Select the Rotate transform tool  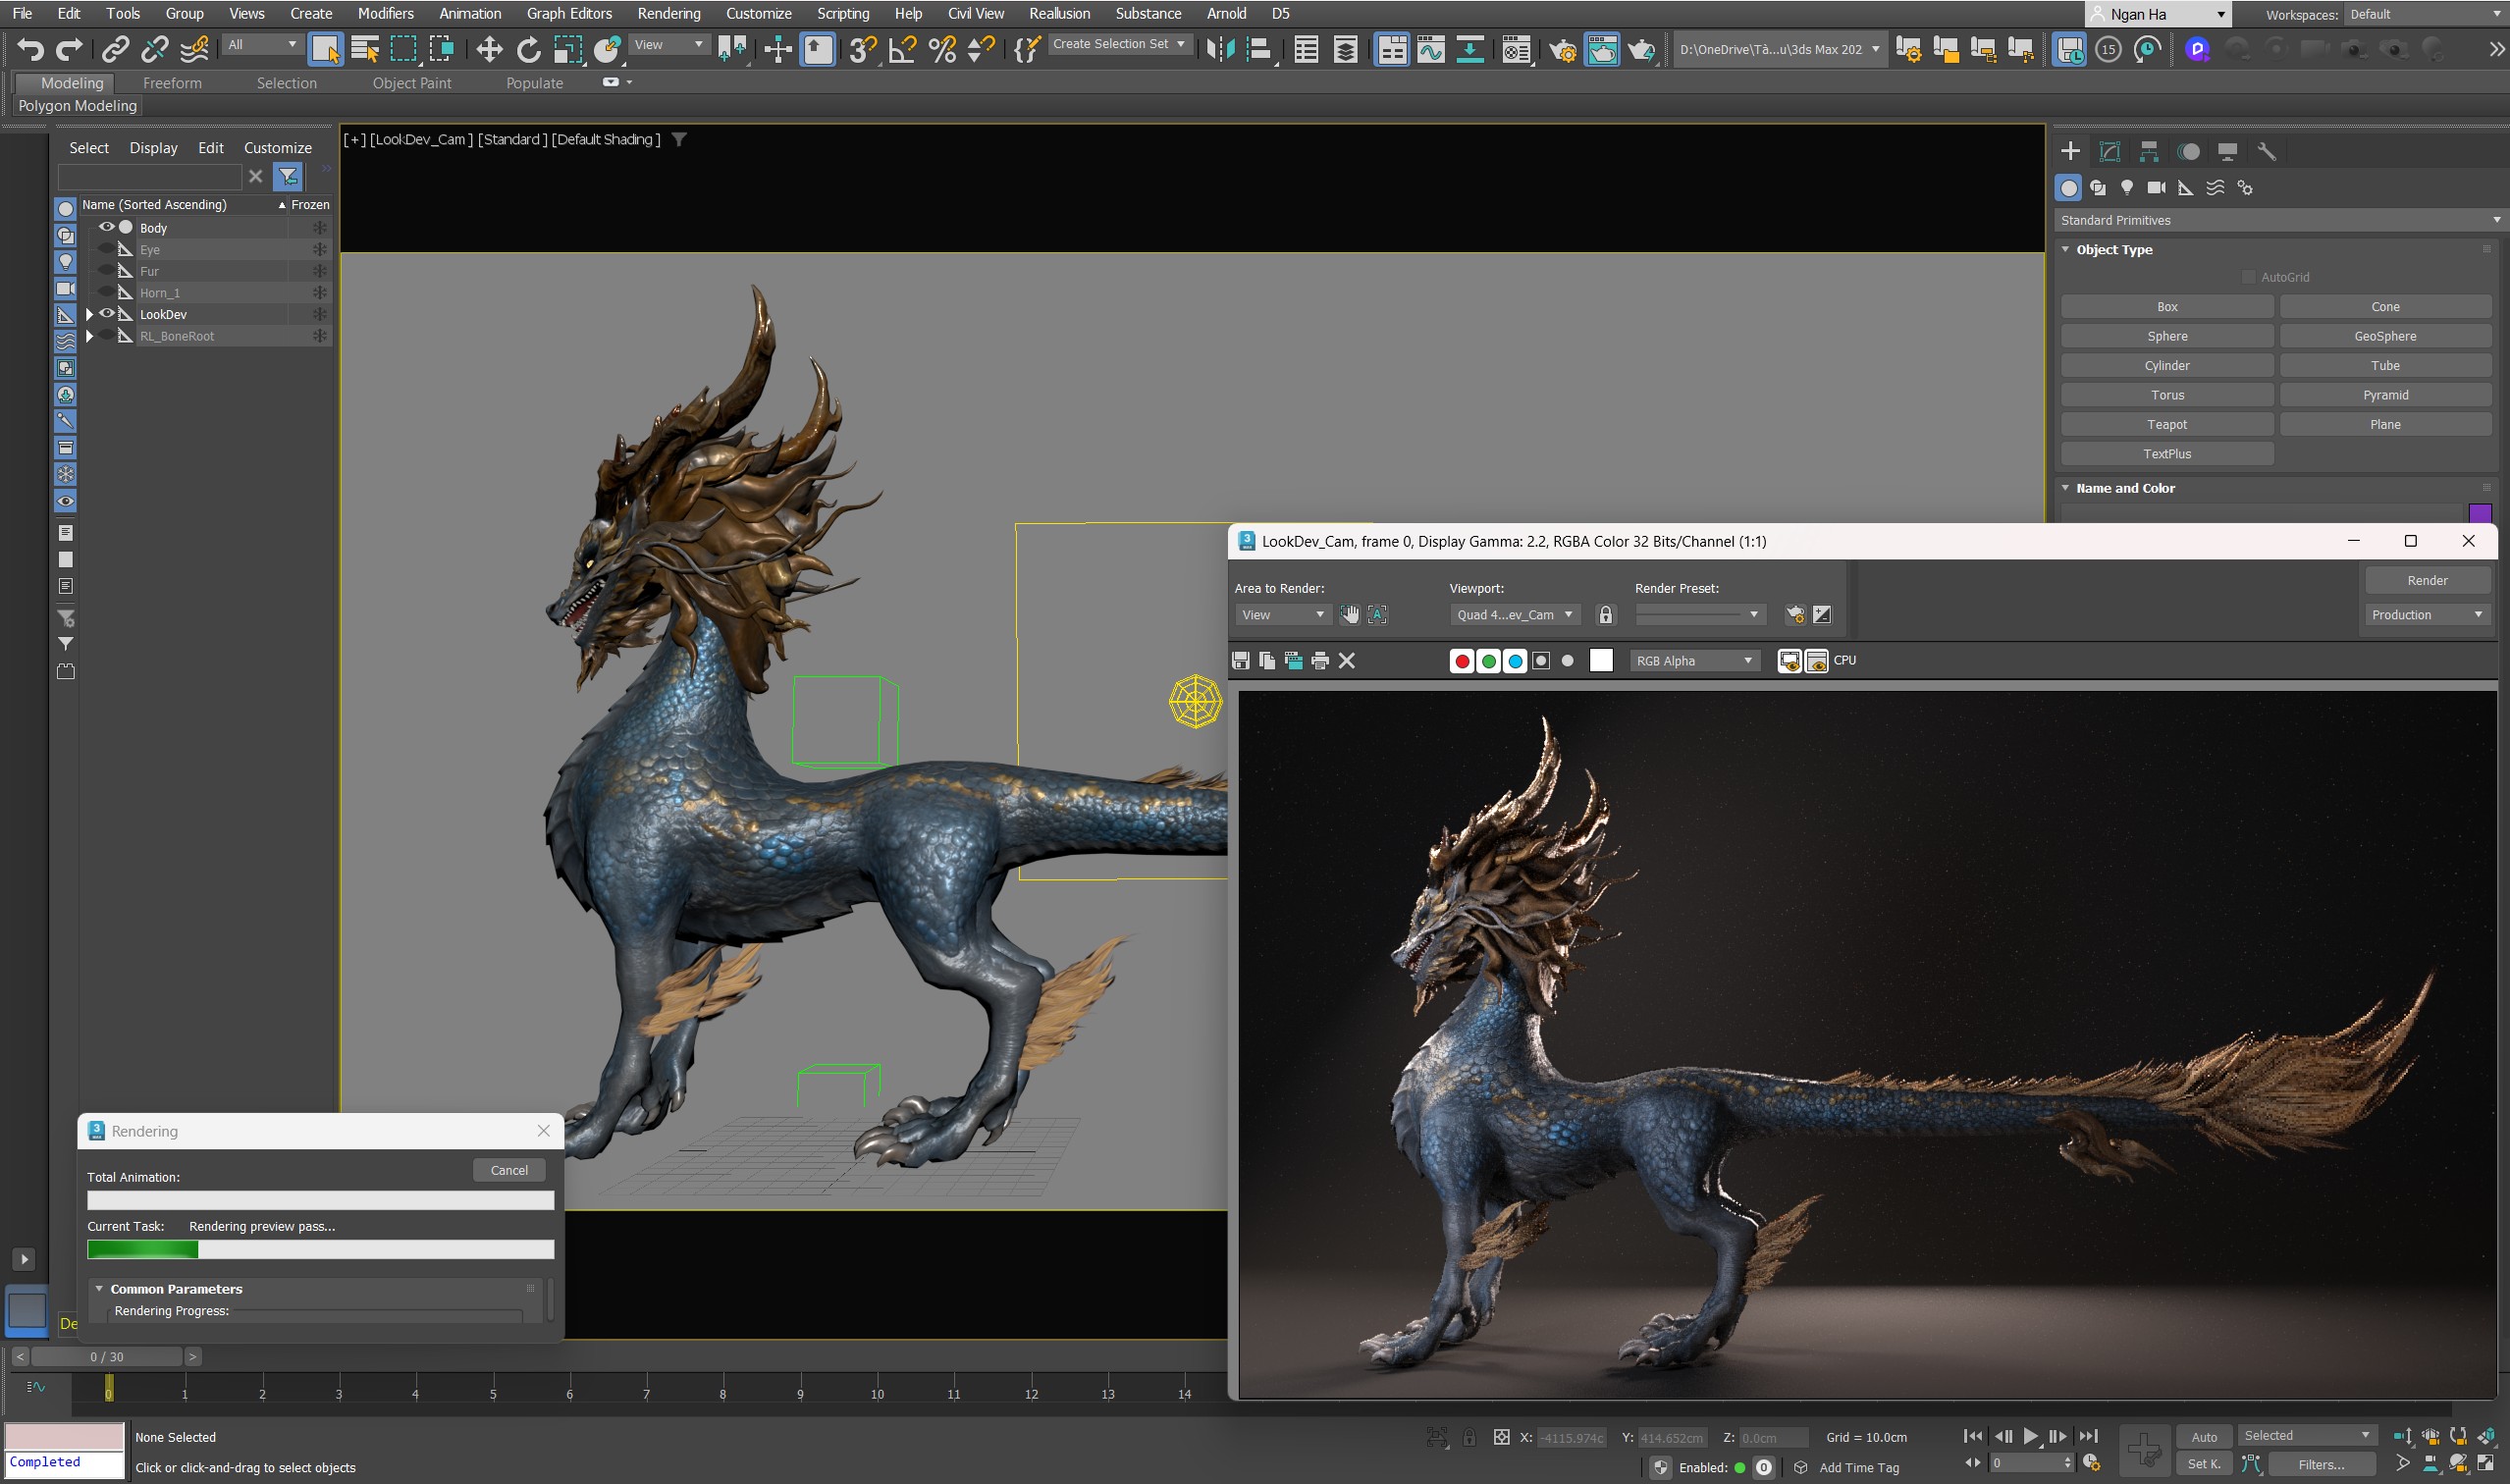point(528,49)
